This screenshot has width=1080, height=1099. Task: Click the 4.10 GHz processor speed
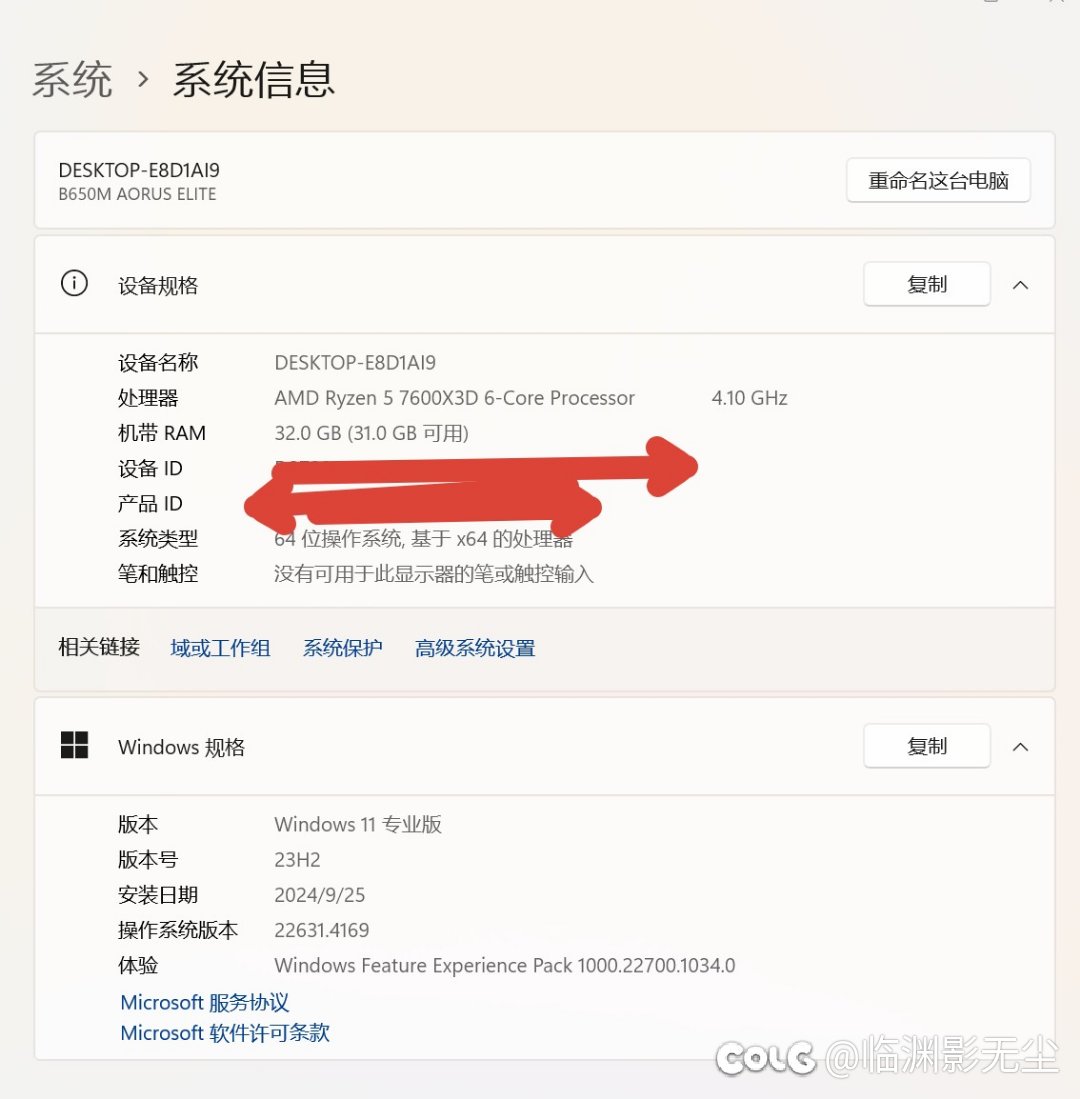749,398
